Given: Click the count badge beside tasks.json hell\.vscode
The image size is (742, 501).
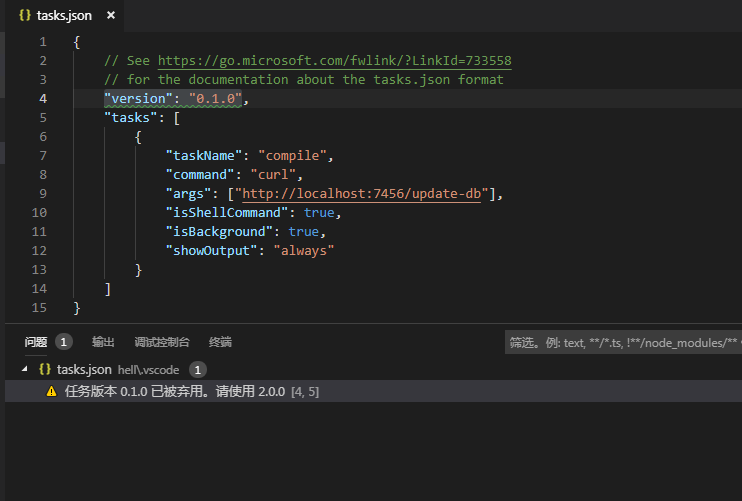Looking at the screenshot, I should point(197,369).
